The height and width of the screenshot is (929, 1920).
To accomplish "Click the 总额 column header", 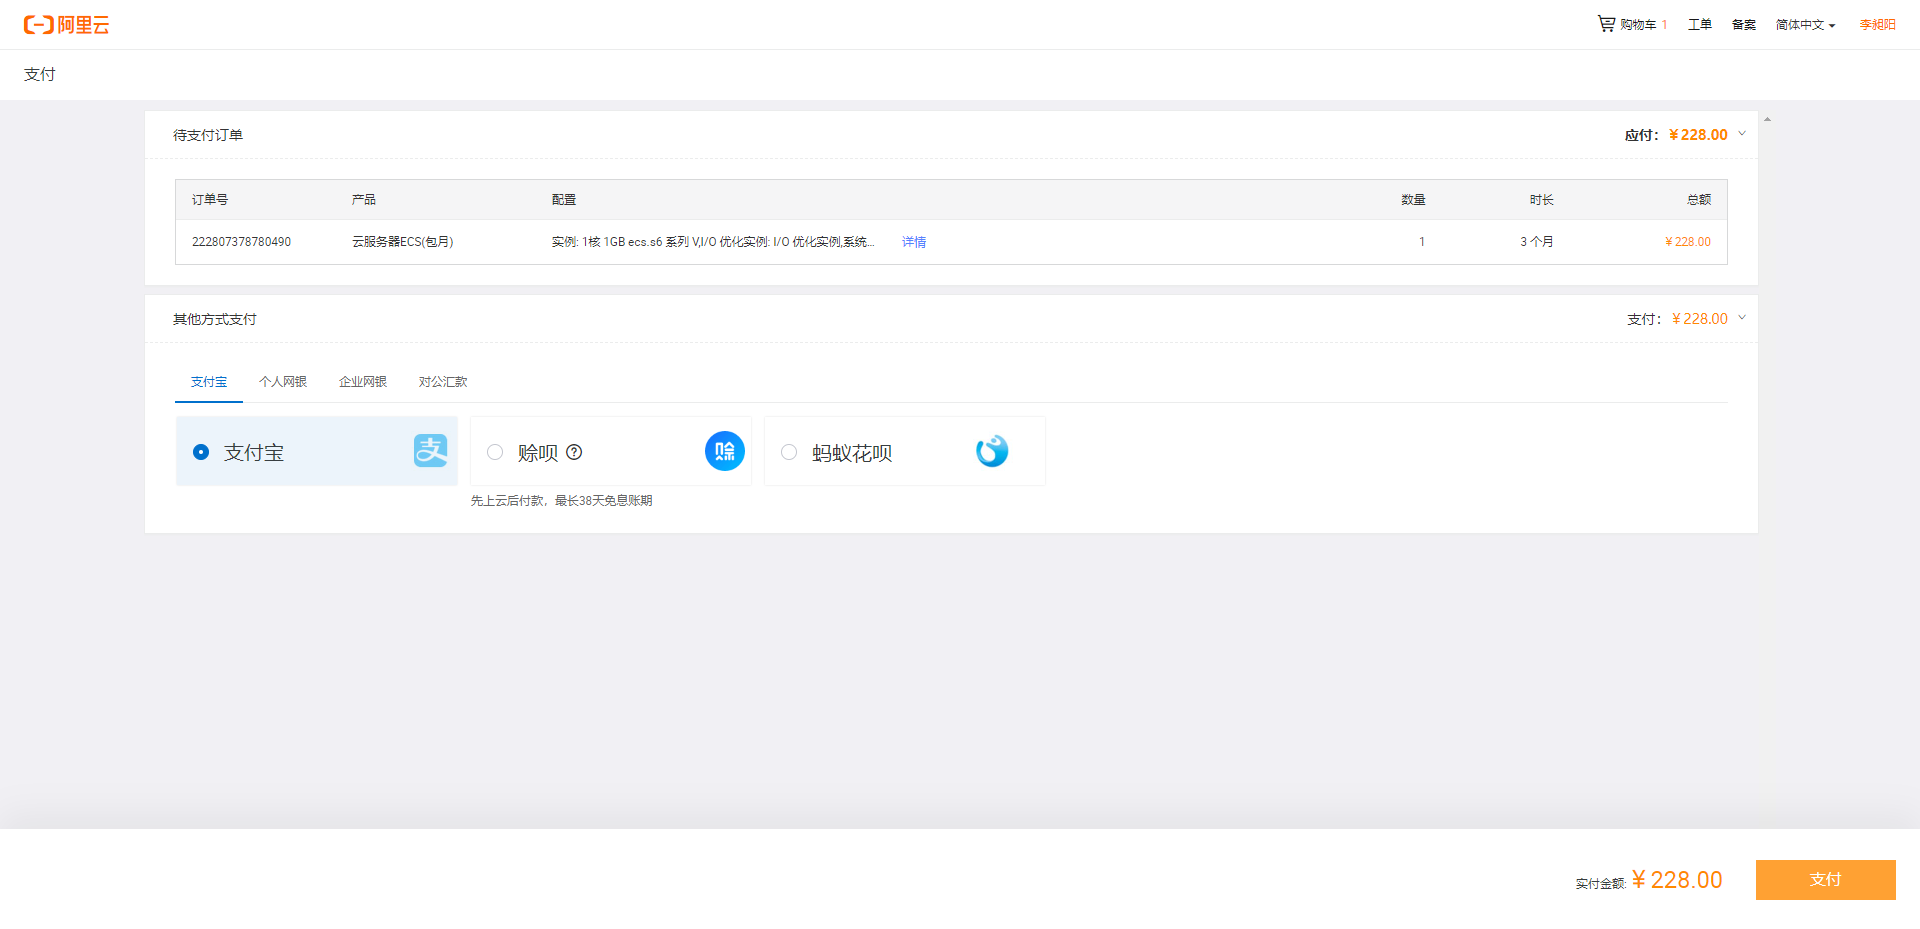I will tap(1699, 200).
